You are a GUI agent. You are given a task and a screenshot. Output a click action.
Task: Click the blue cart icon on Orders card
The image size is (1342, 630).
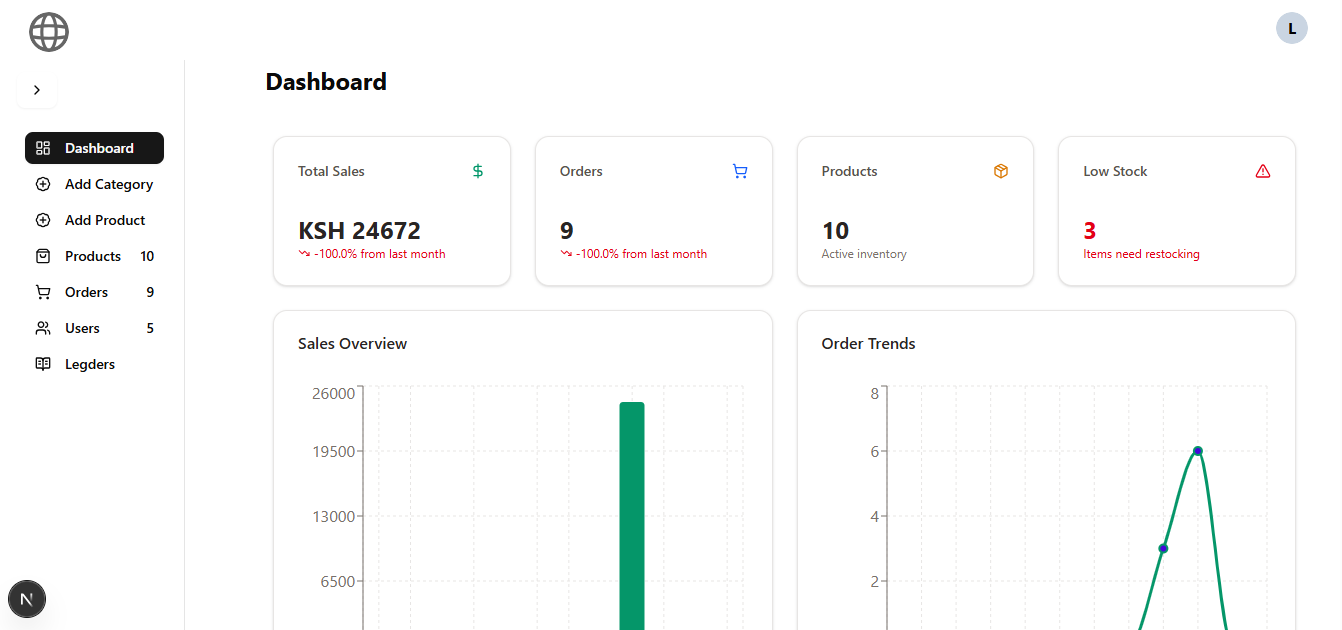click(740, 171)
